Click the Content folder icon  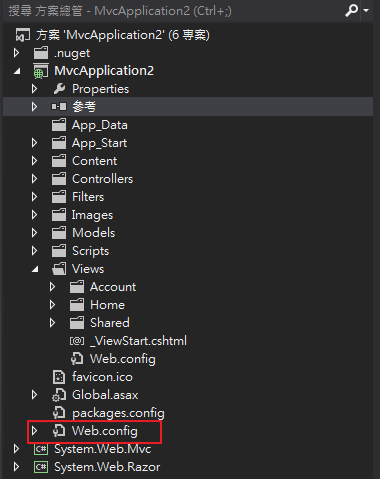tap(59, 161)
